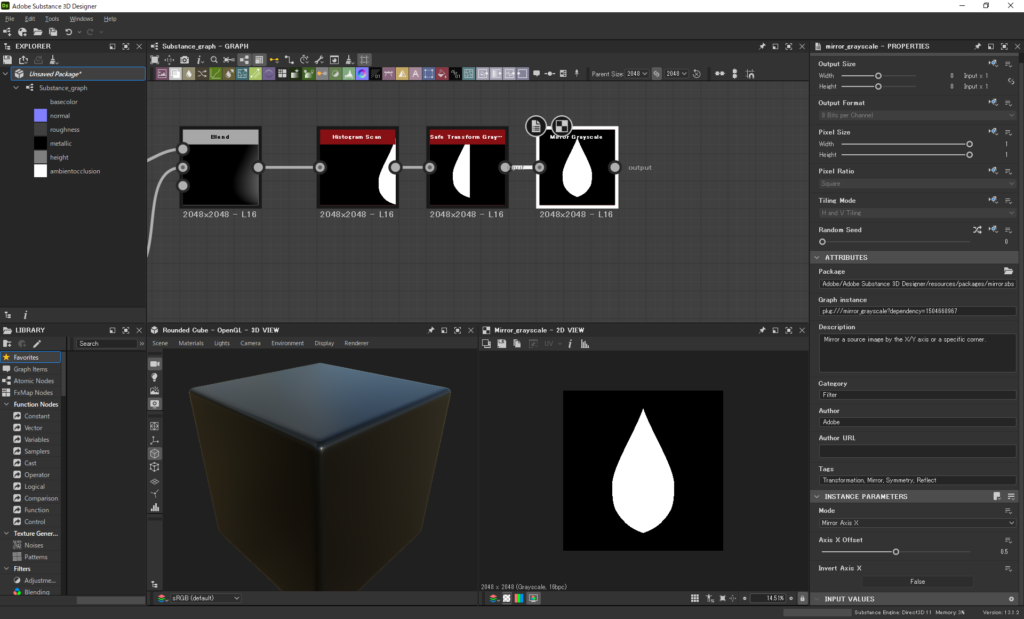The image size is (1024, 619).
Task: Click the info 'i' icon in 2D View toolbar
Action: 570,343
